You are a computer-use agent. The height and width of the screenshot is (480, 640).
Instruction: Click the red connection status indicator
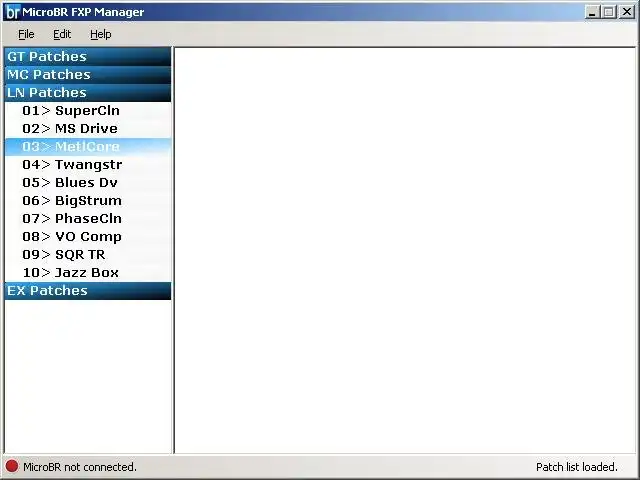[12, 466]
